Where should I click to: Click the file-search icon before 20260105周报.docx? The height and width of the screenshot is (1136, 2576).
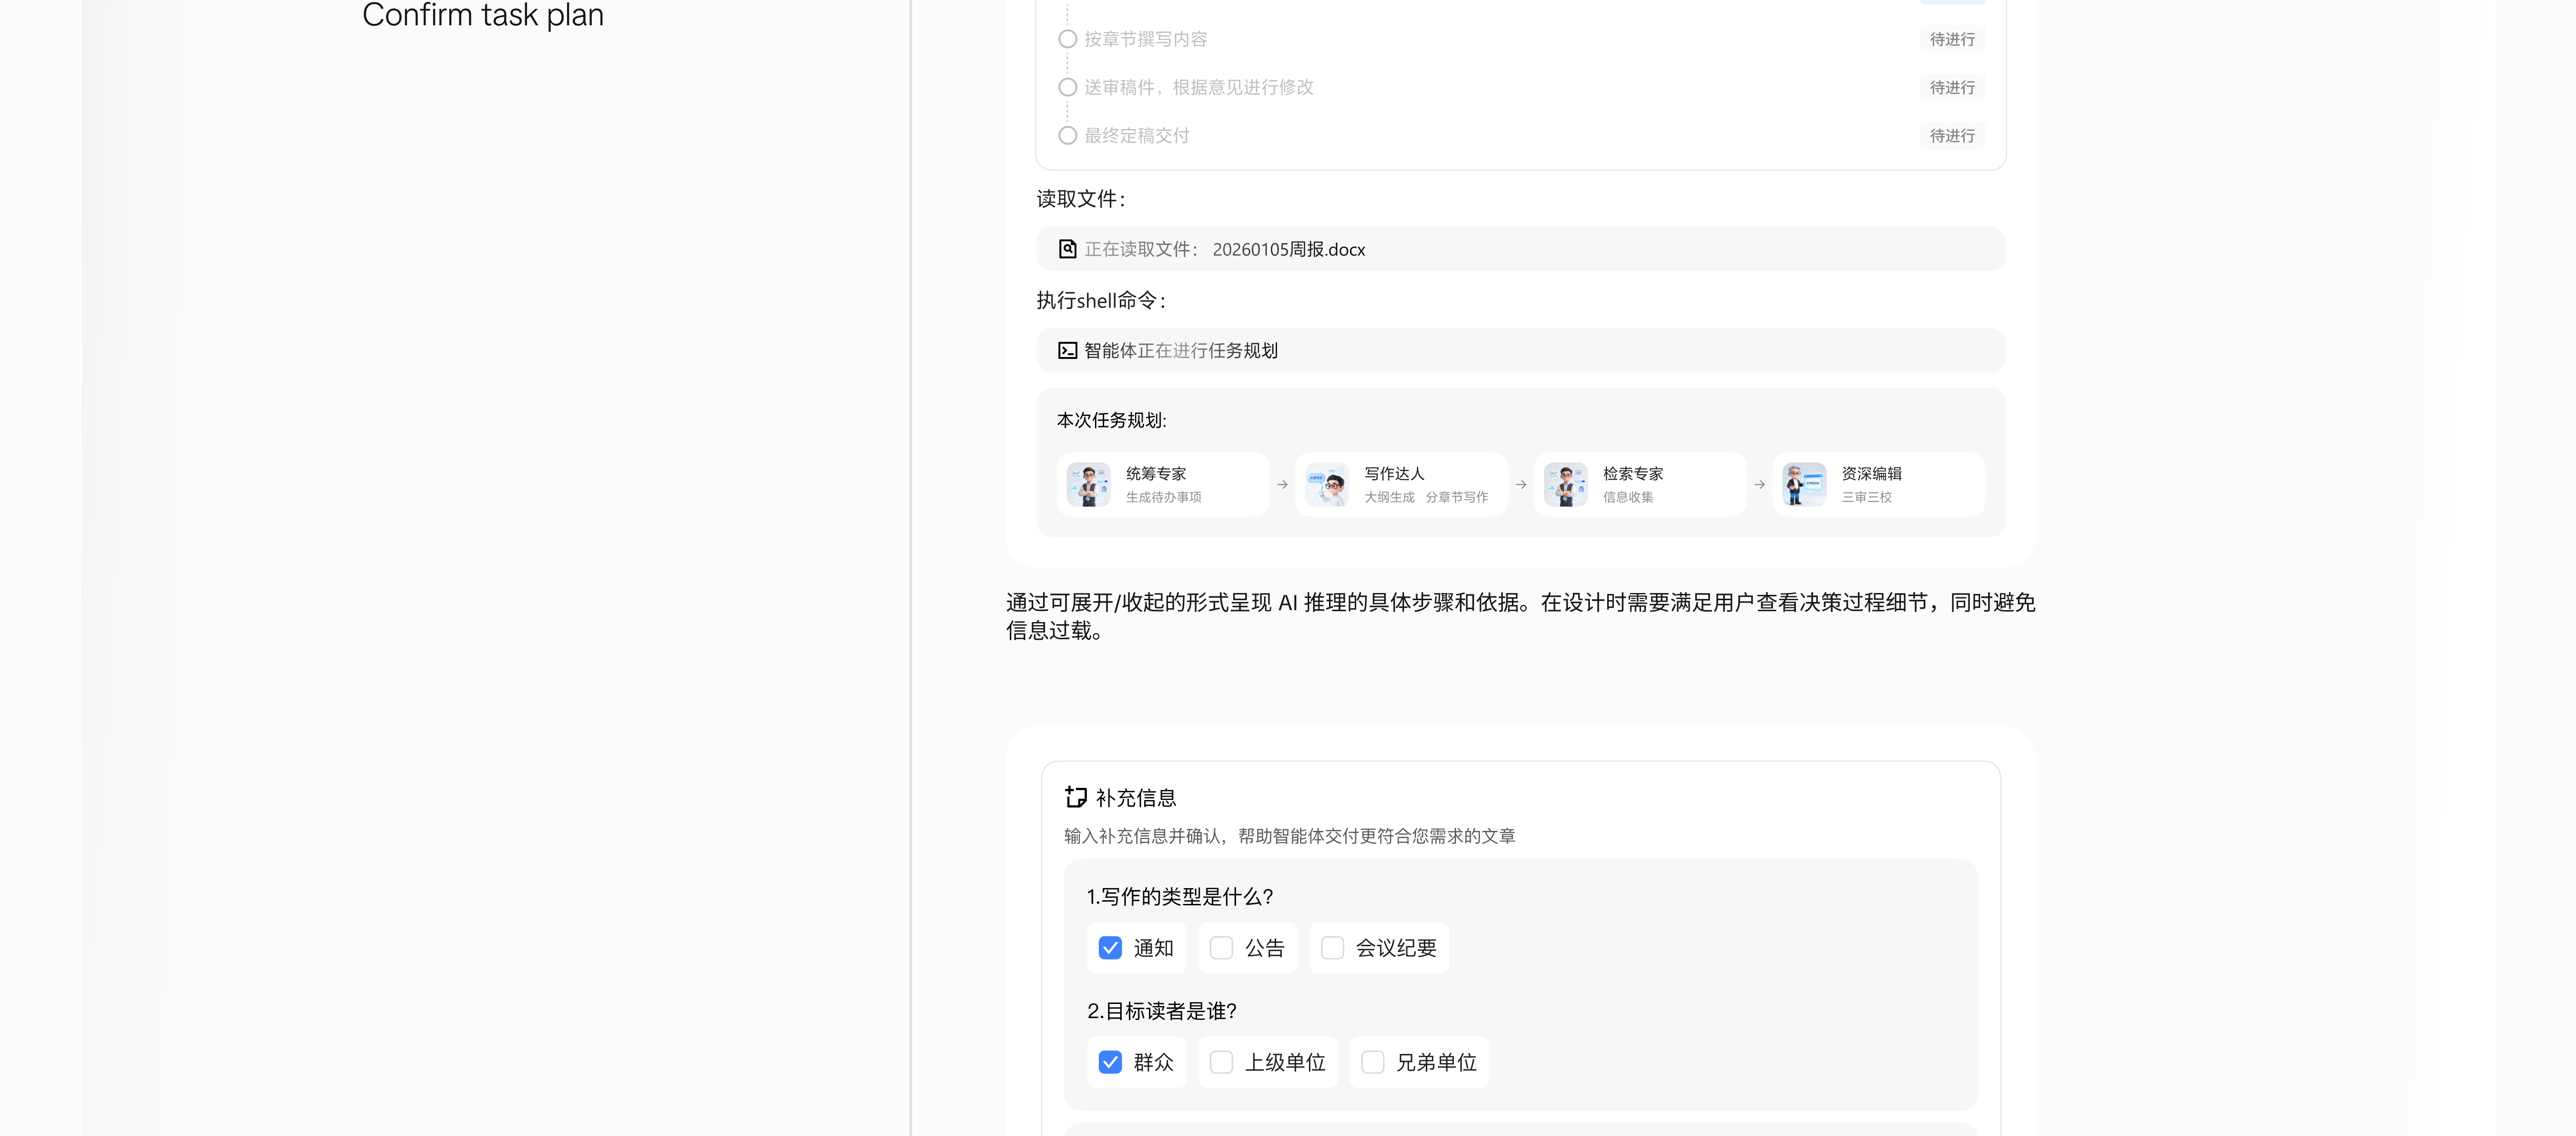(x=1067, y=249)
